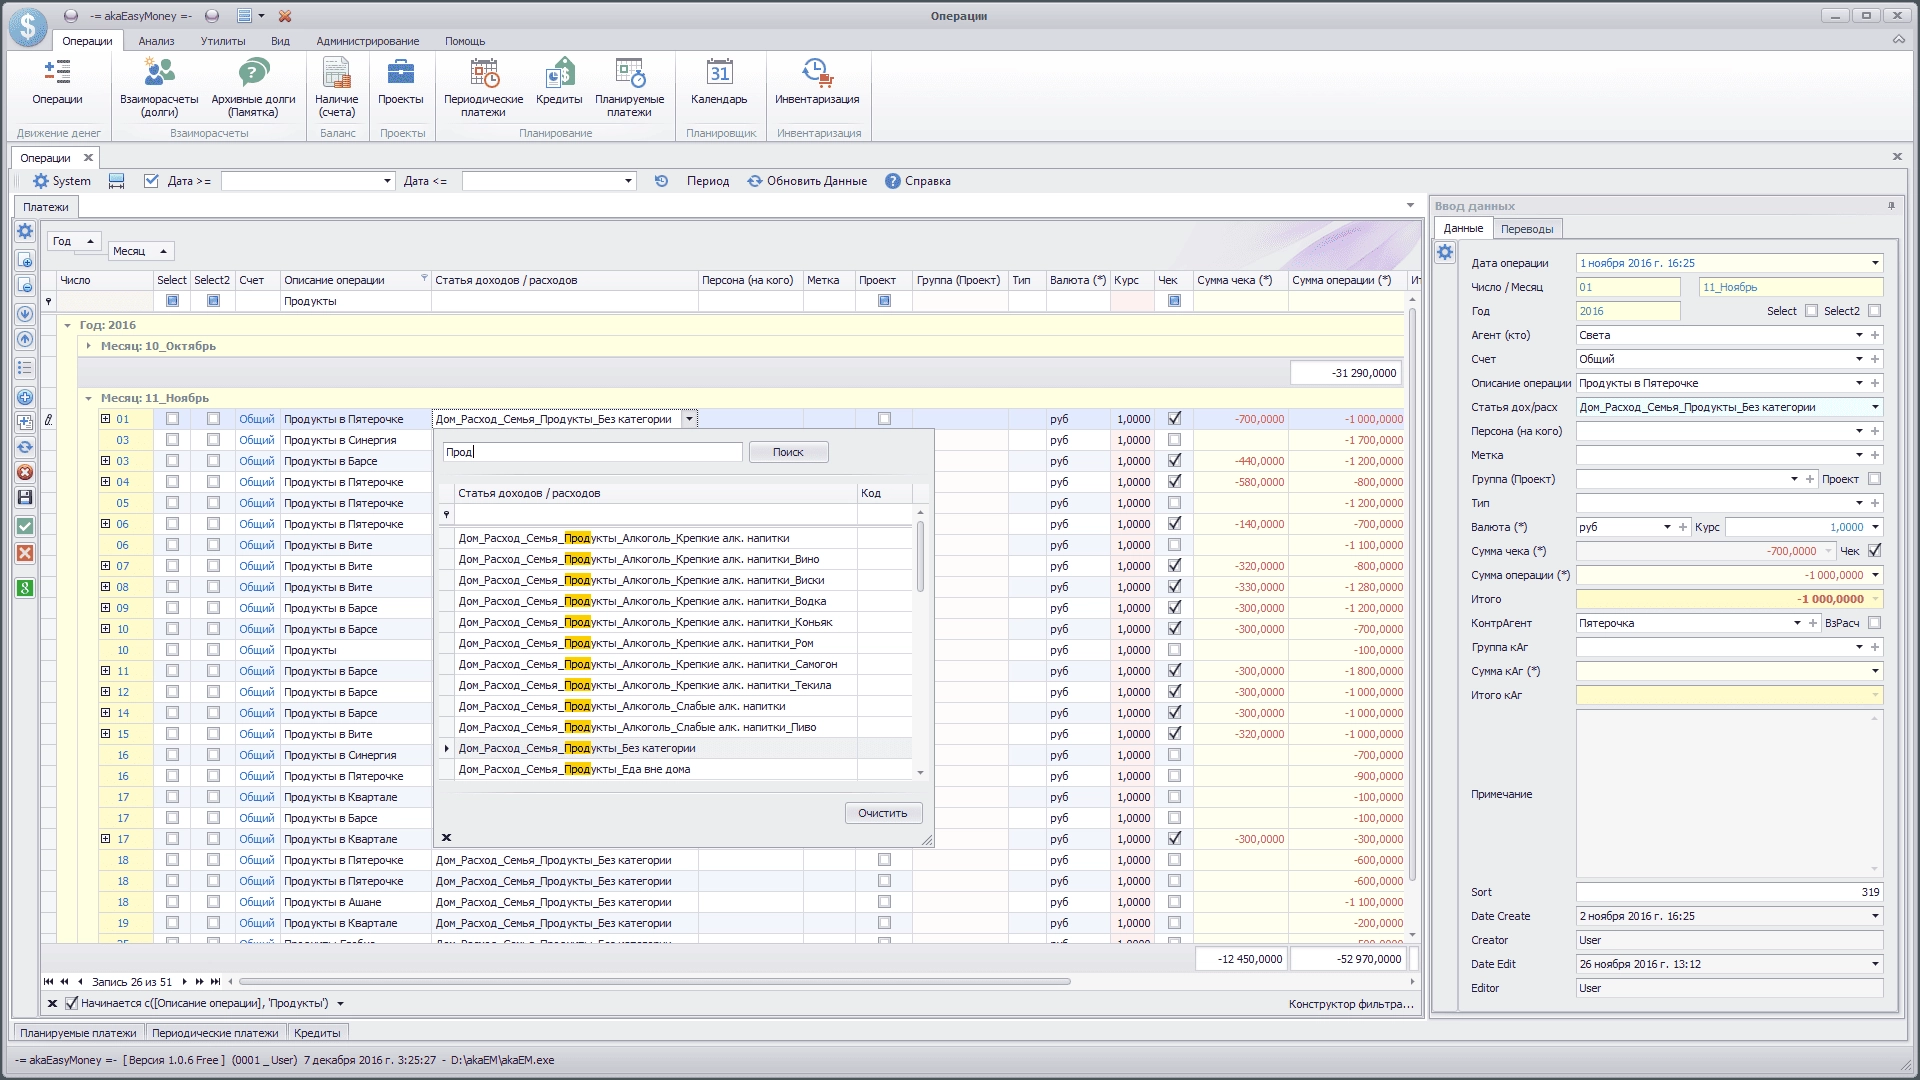Toggle the ВзРасч checkbox
Viewport: 1920px width, 1080px height.
(1875, 623)
